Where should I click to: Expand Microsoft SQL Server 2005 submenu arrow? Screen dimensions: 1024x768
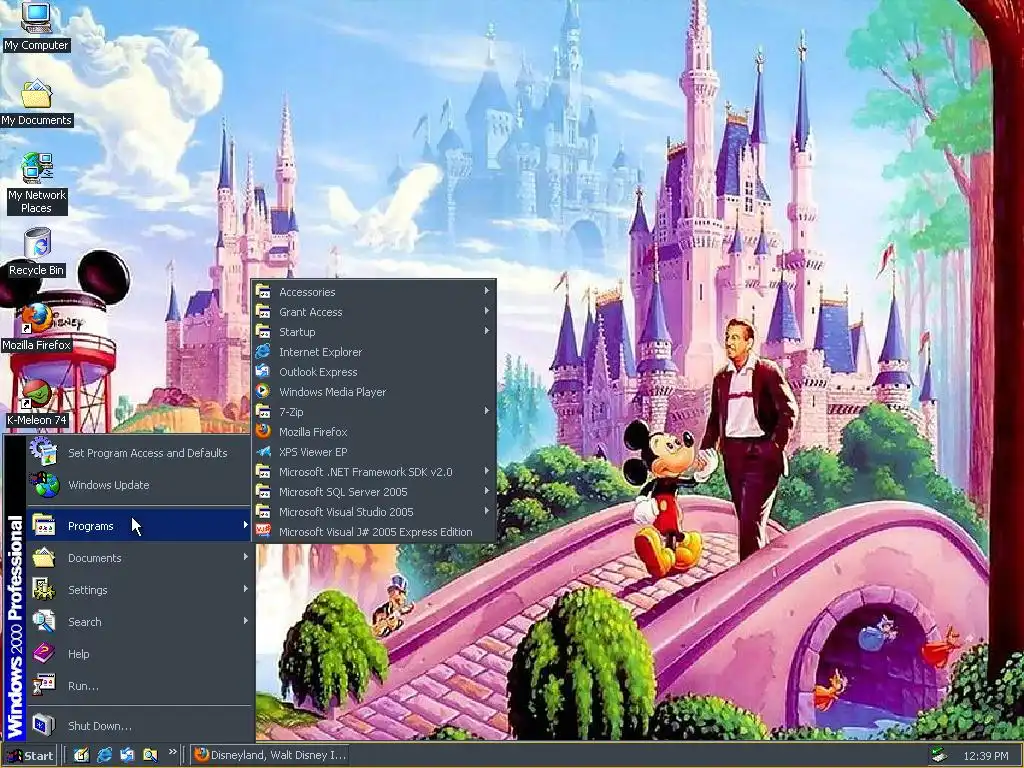point(487,491)
